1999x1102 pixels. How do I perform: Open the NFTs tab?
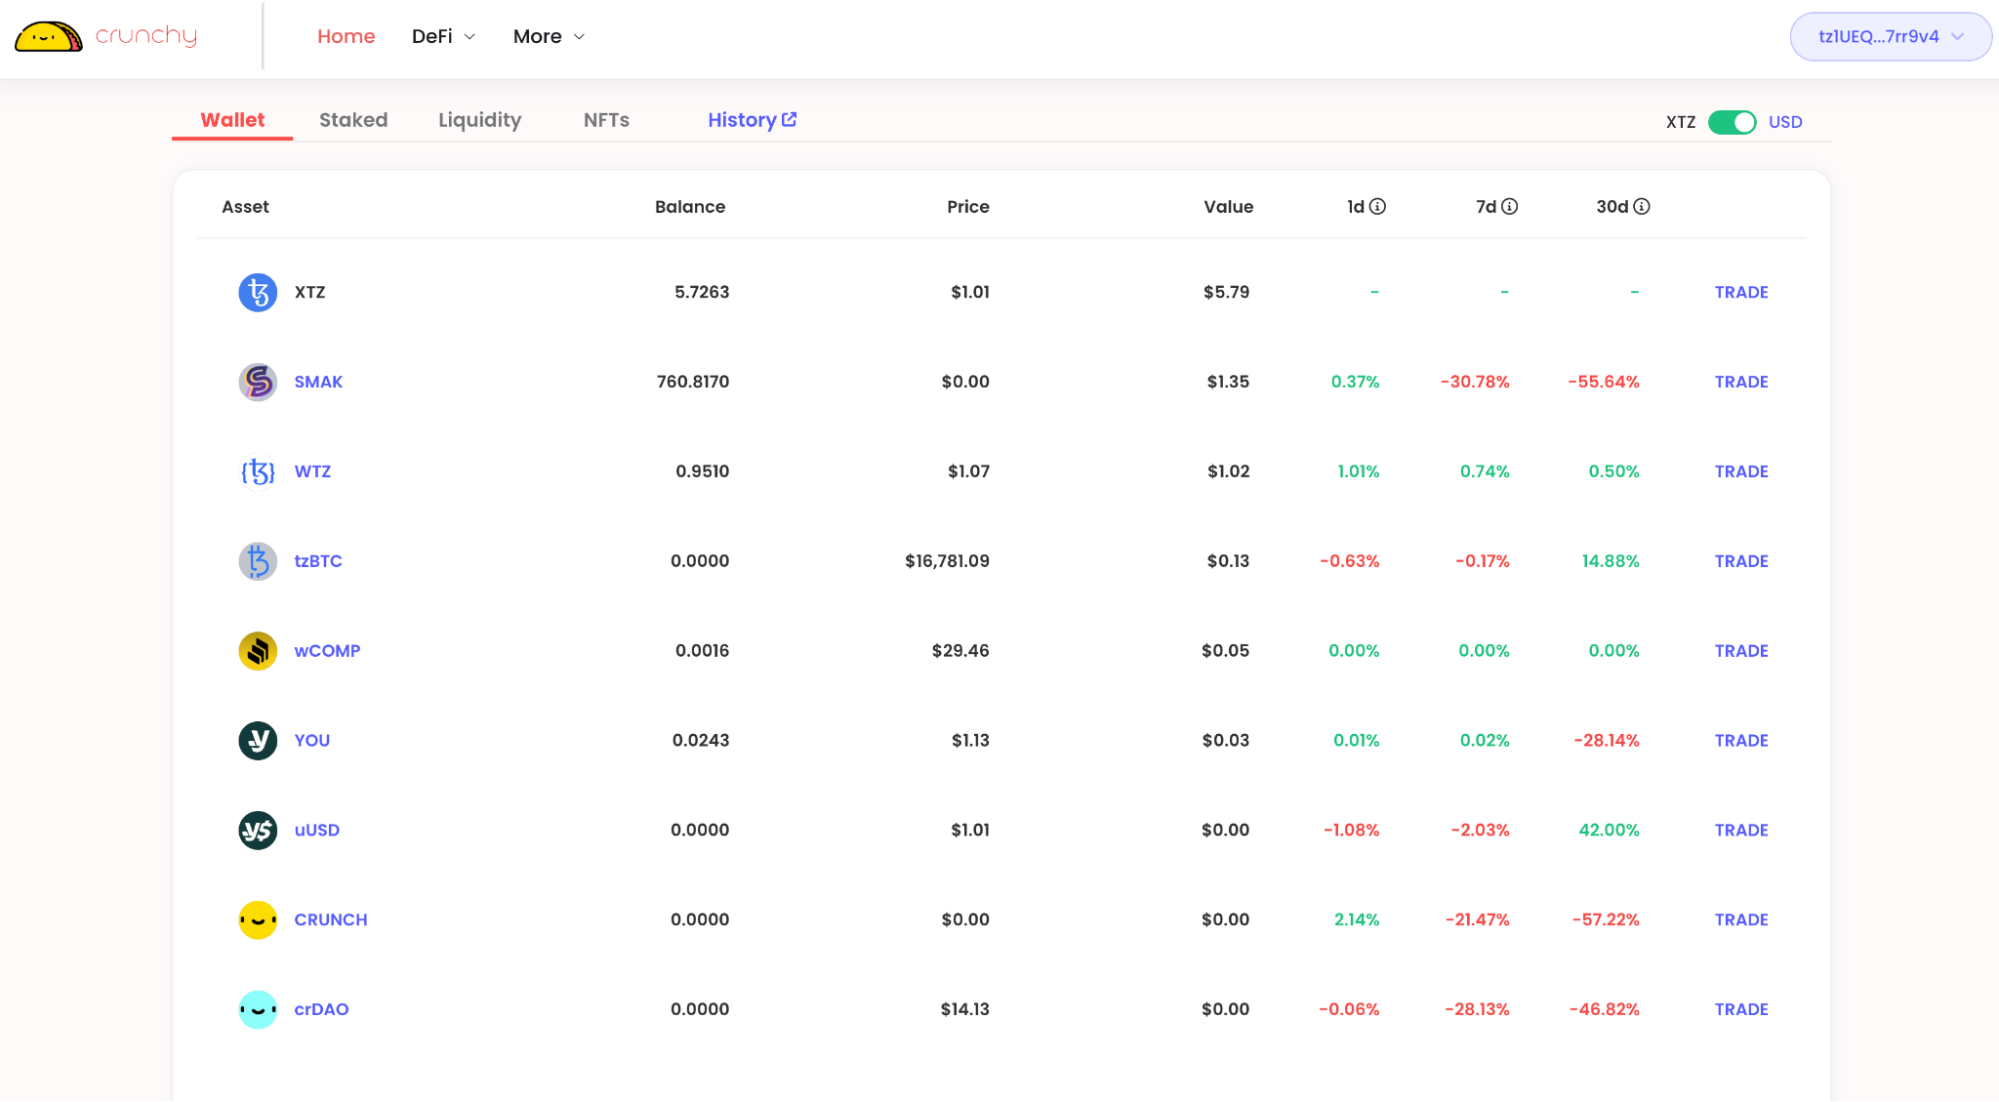pyautogui.click(x=606, y=120)
